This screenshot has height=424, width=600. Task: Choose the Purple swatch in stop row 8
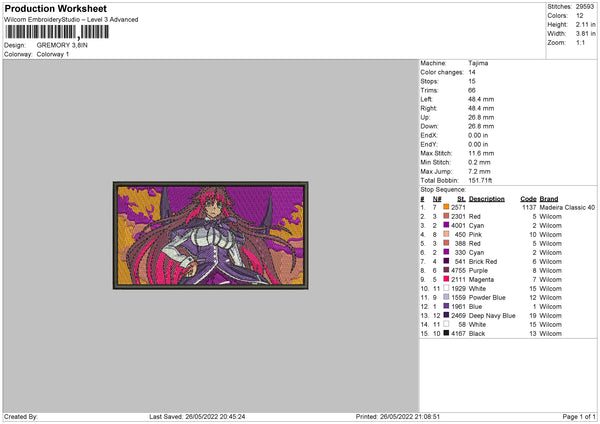click(446, 270)
